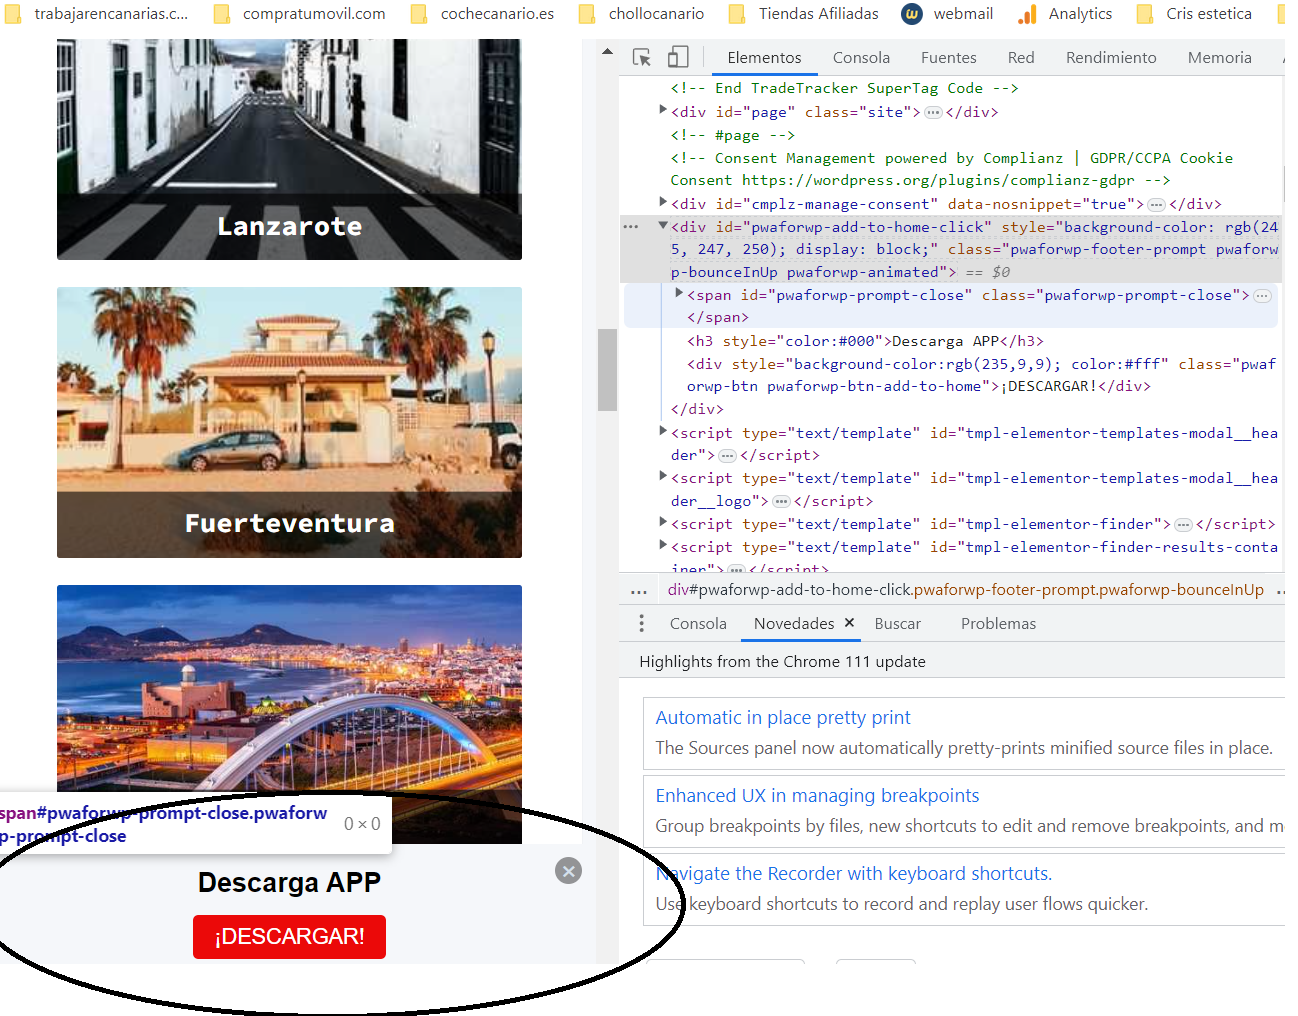1298x1016 pixels.
Task: Open the Rendimiento tab
Action: tap(1111, 58)
